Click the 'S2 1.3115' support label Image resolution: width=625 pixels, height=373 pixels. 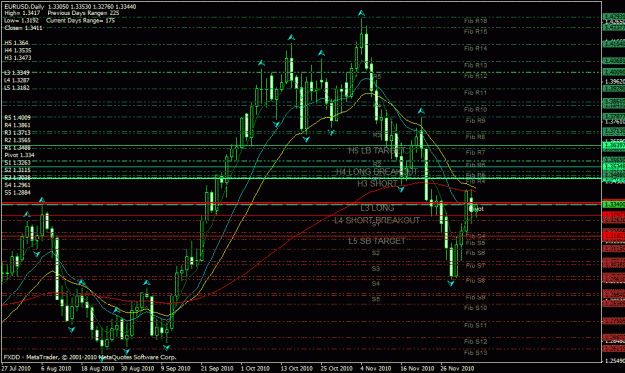(x=18, y=170)
